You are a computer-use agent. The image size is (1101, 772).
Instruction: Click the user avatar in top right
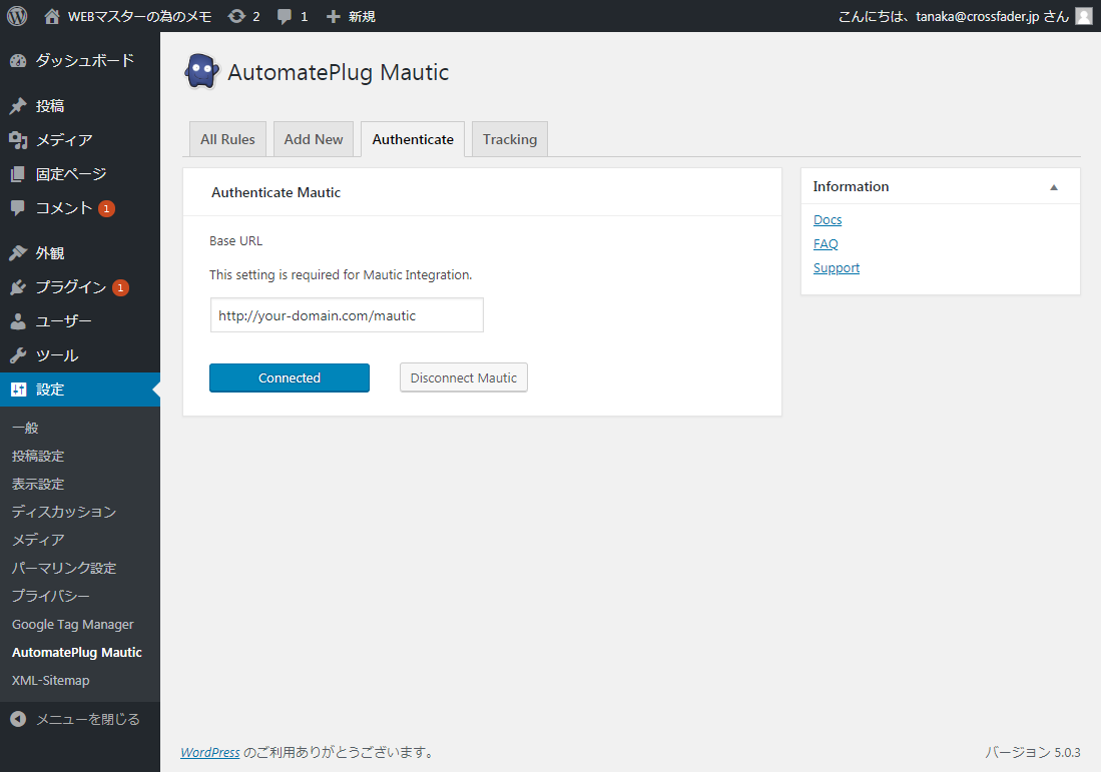[x=1083, y=16]
